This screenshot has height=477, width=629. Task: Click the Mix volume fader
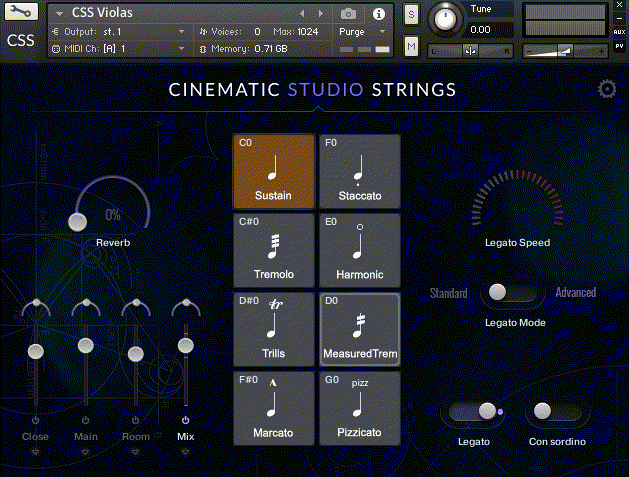(186, 345)
